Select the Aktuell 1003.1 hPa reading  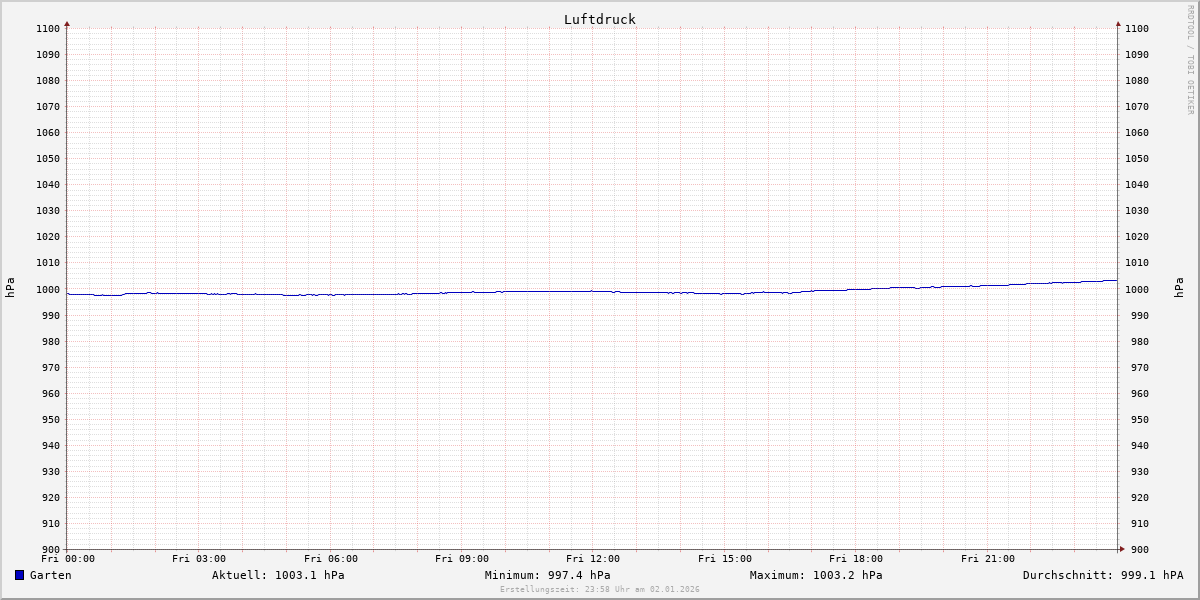pyautogui.click(x=278, y=575)
